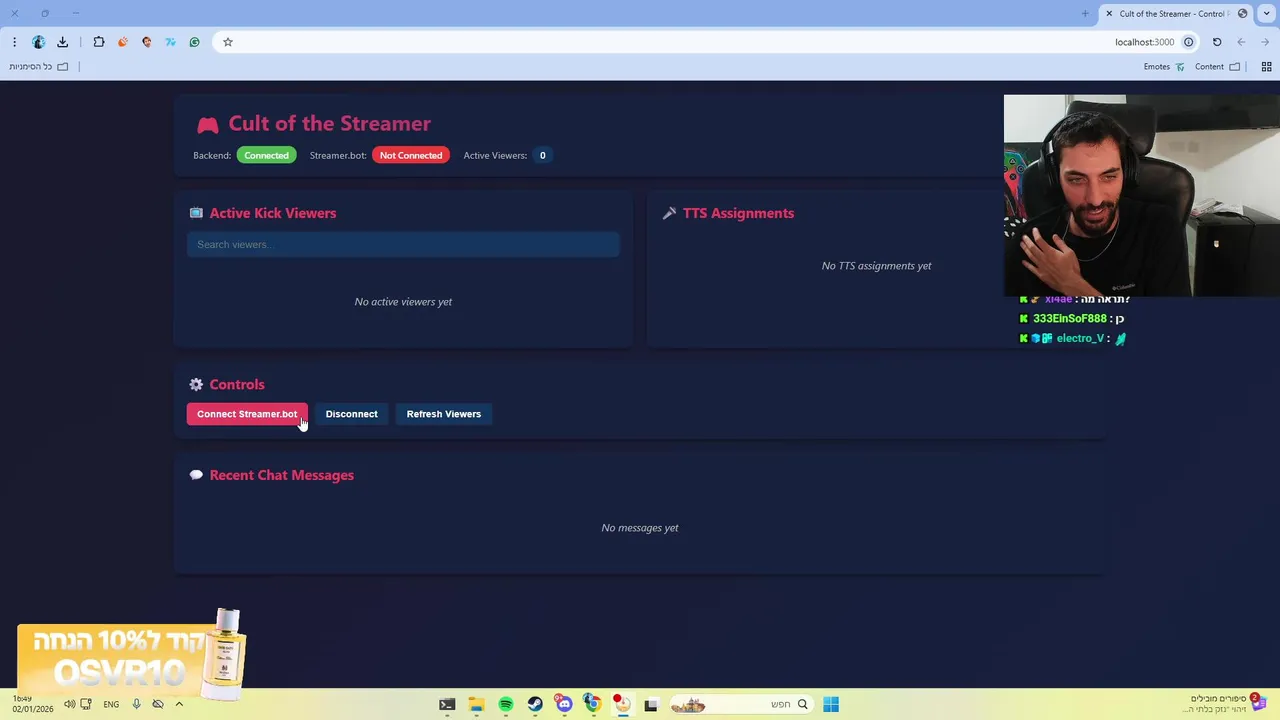Click the webcam overlay thumbnail
This screenshot has height=720, width=1280.
[1141, 196]
